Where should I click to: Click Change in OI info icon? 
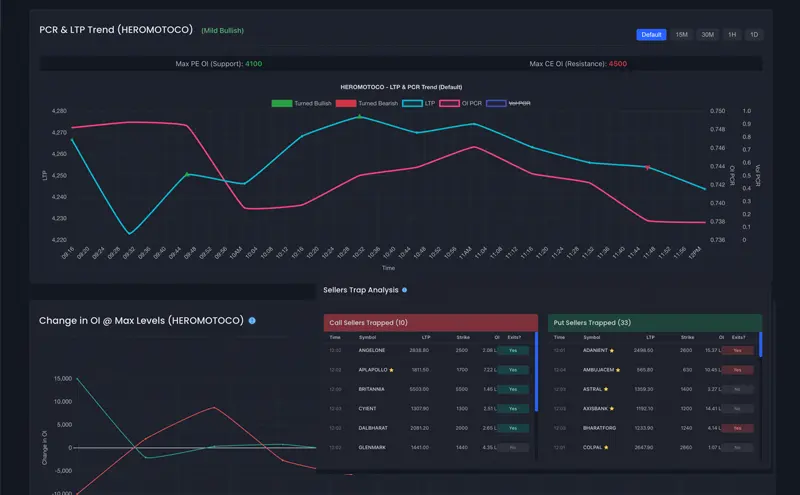point(252,320)
